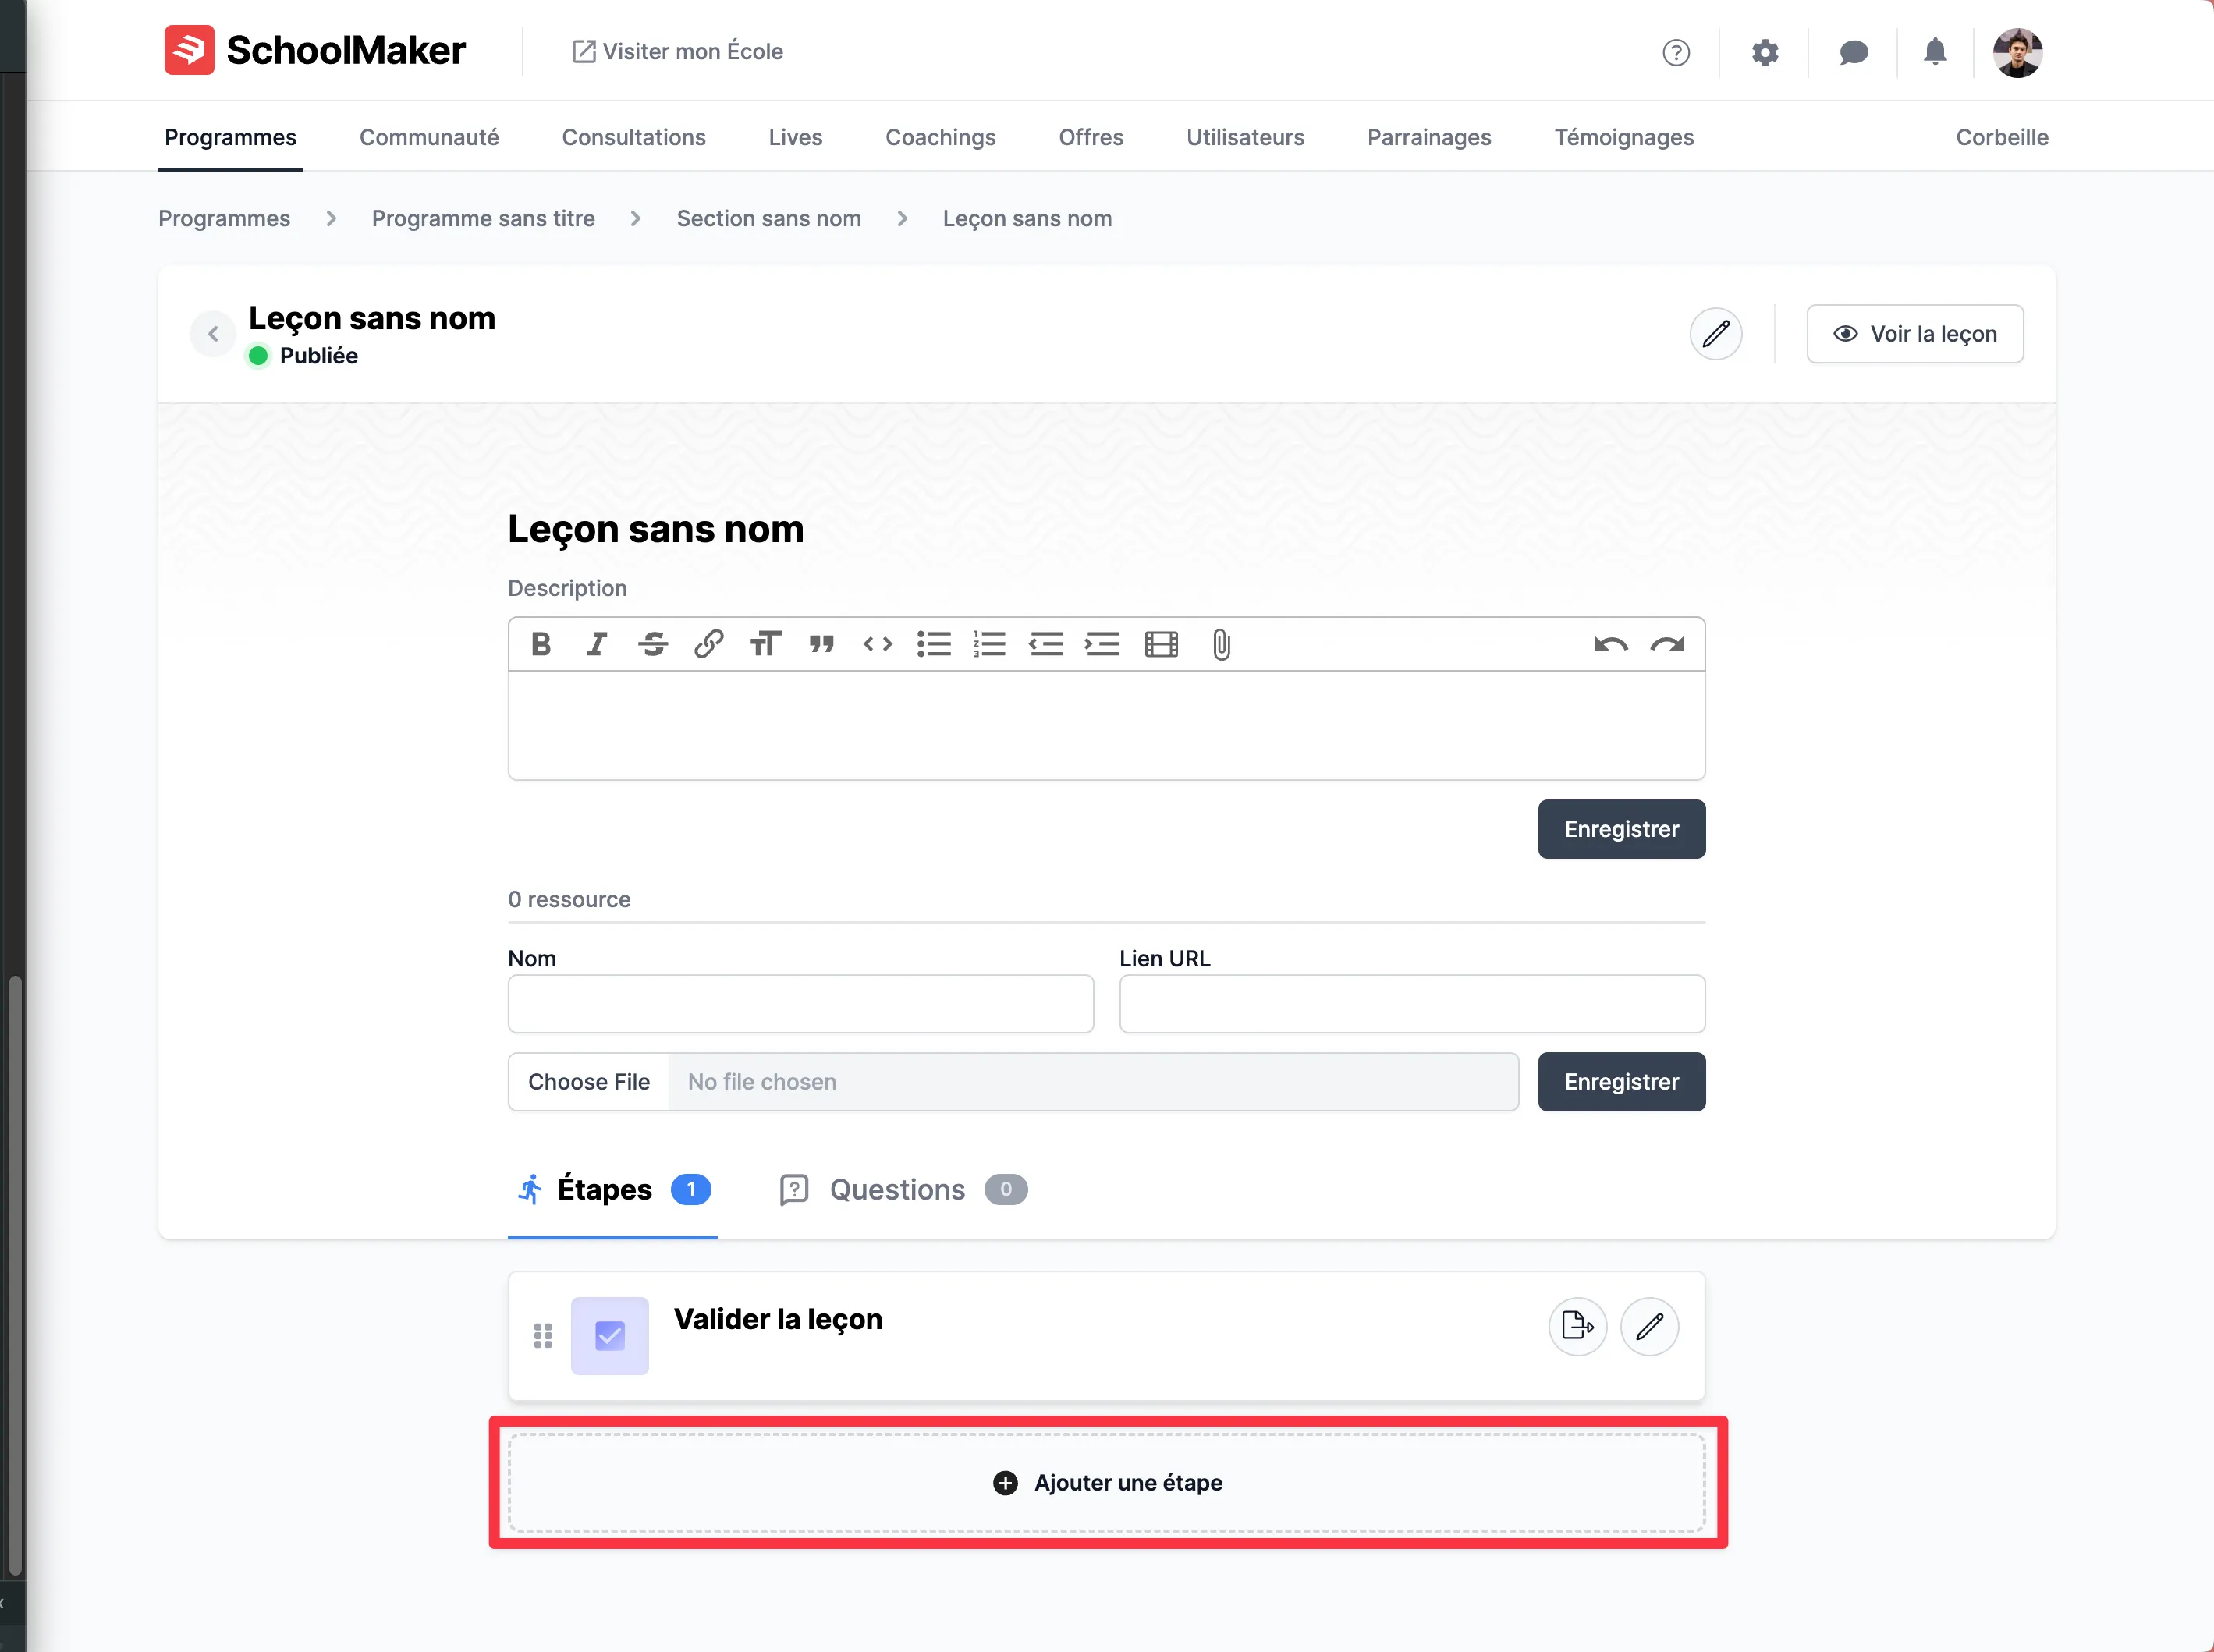The width and height of the screenshot is (2214, 1652).
Task: Go to Programmes breadcrumb
Action: pyautogui.click(x=224, y=218)
